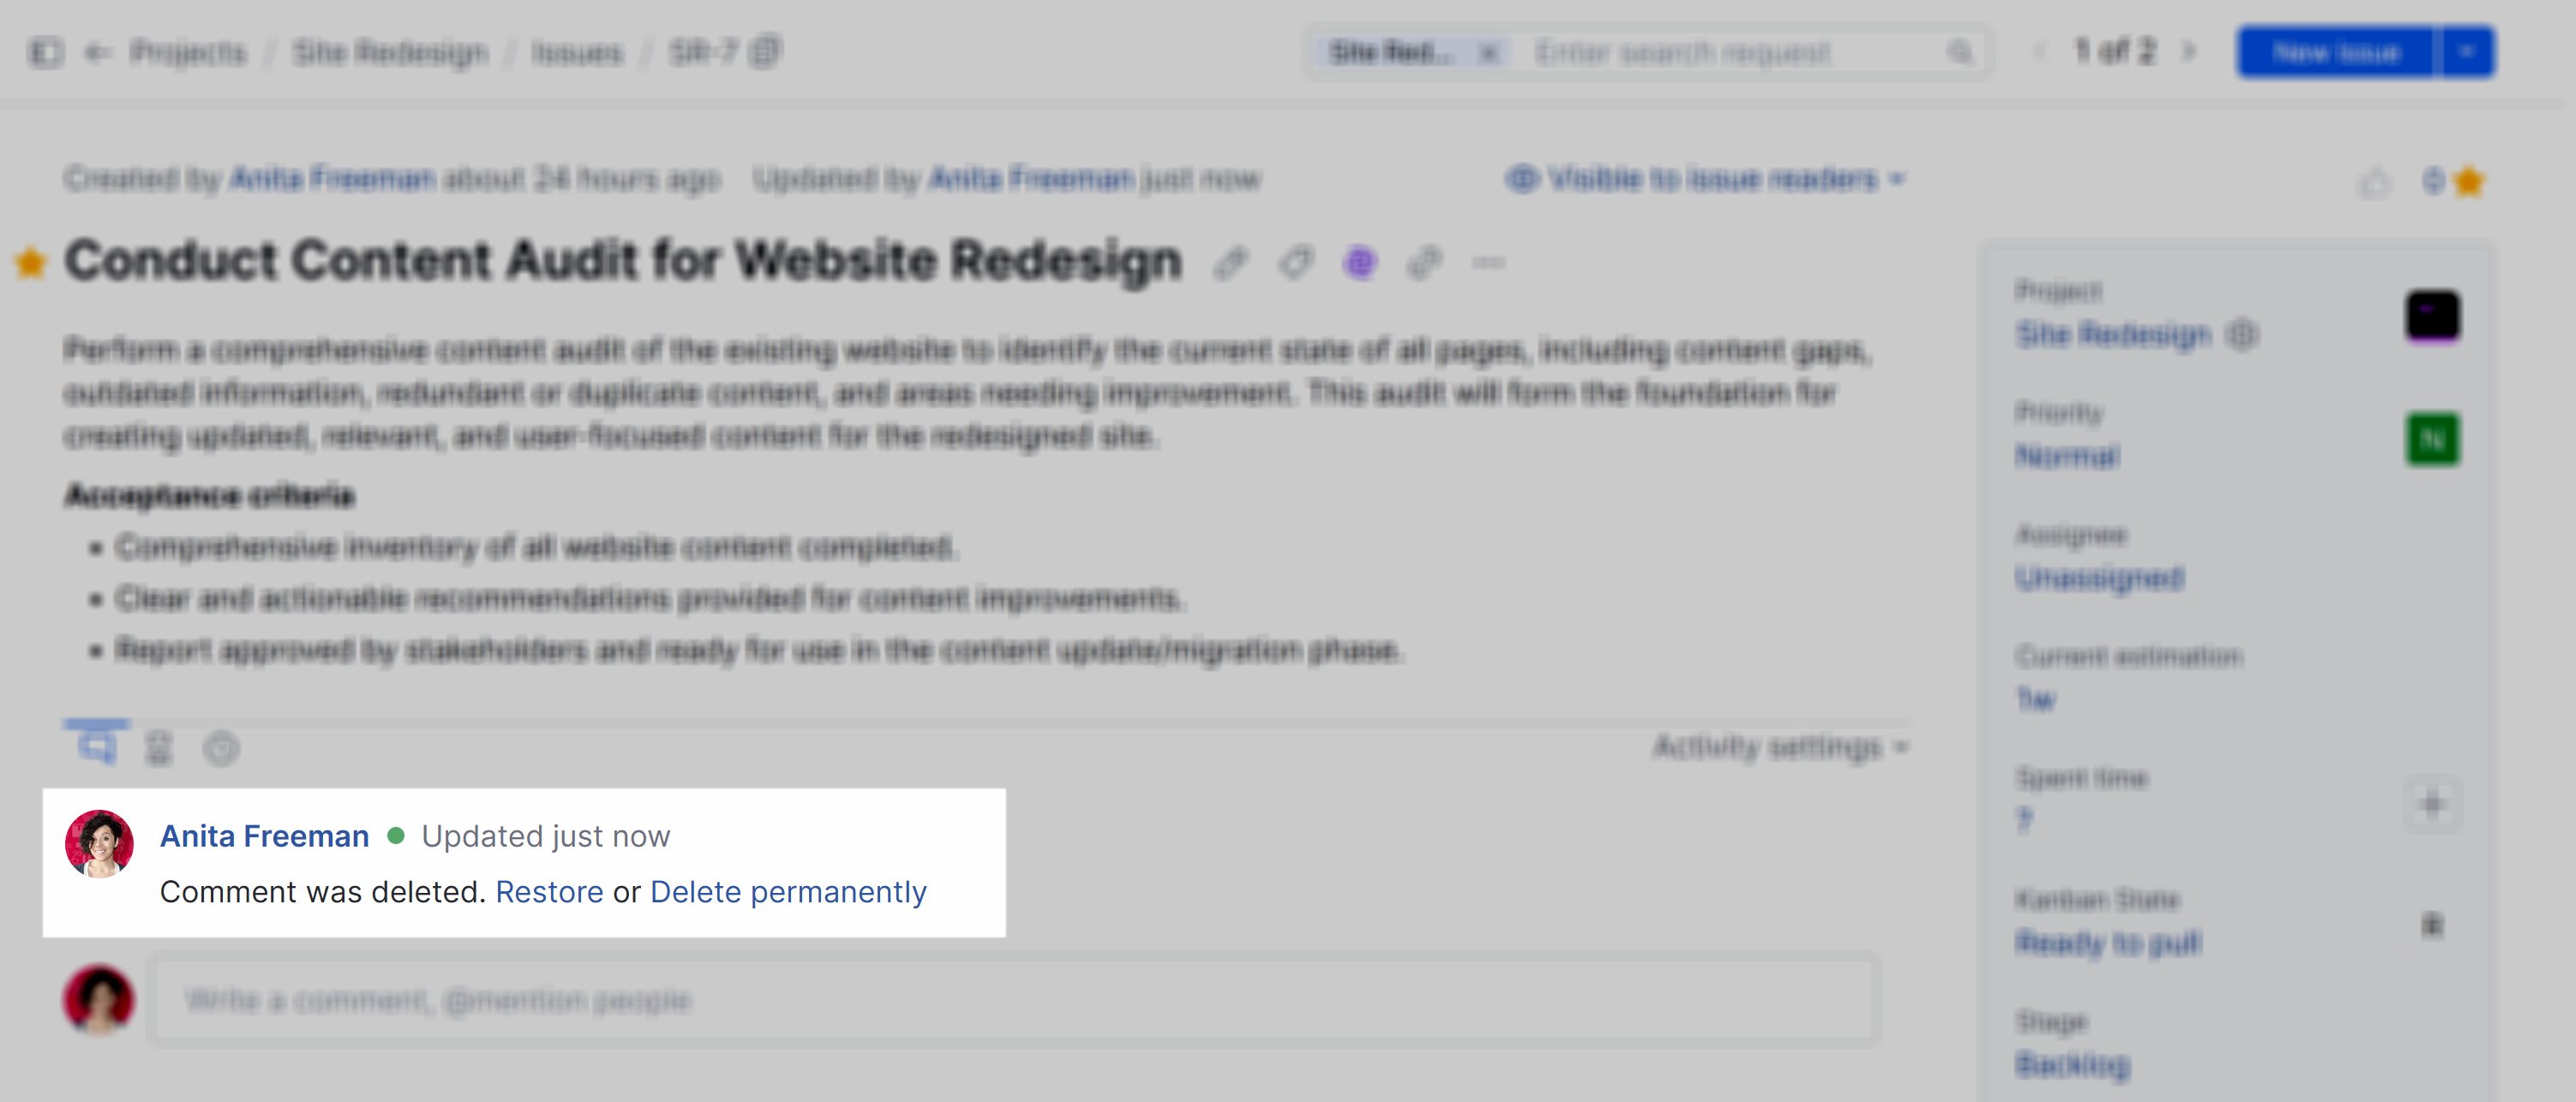Copy the issue link via the link icon

(1423, 262)
